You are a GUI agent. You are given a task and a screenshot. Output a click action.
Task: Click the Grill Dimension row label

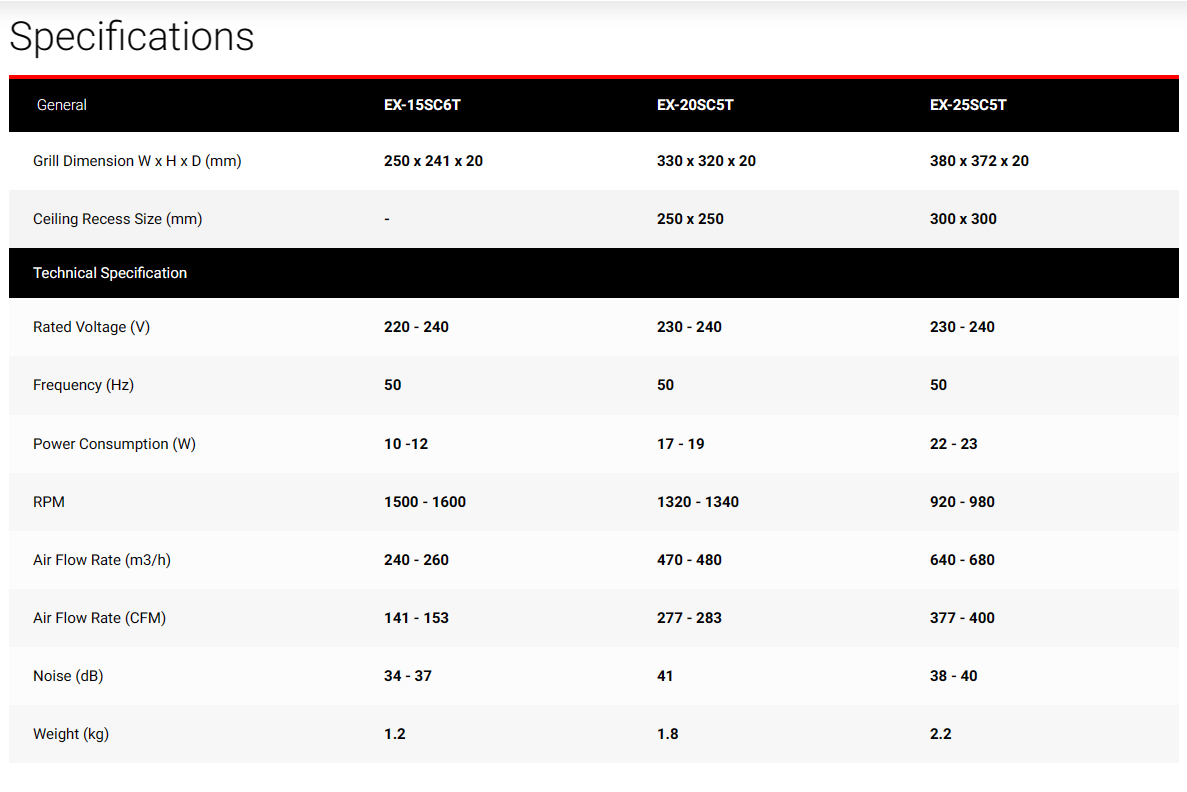[x=137, y=161]
